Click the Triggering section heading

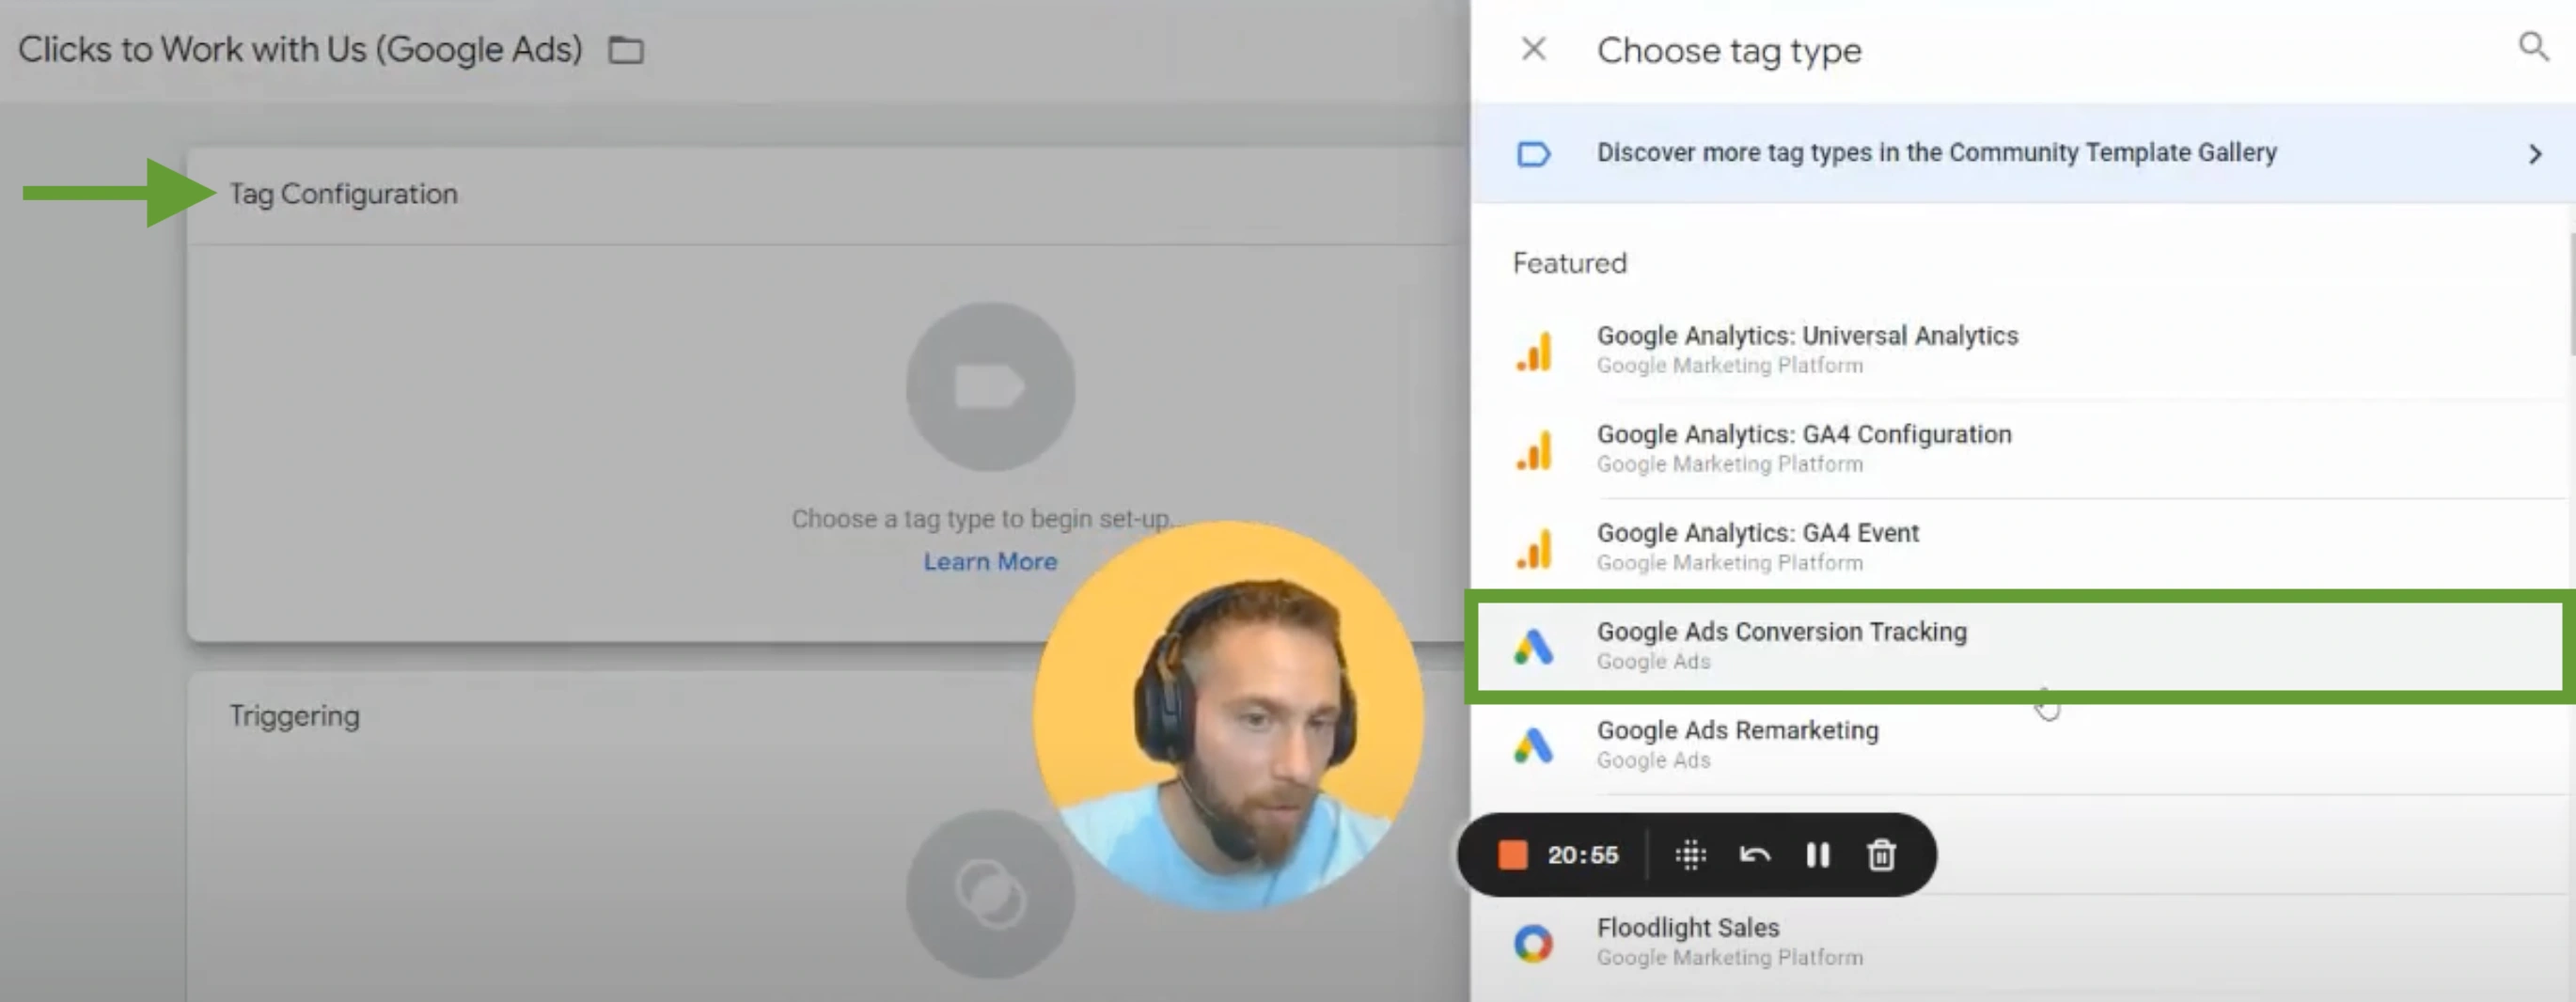(294, 716)
